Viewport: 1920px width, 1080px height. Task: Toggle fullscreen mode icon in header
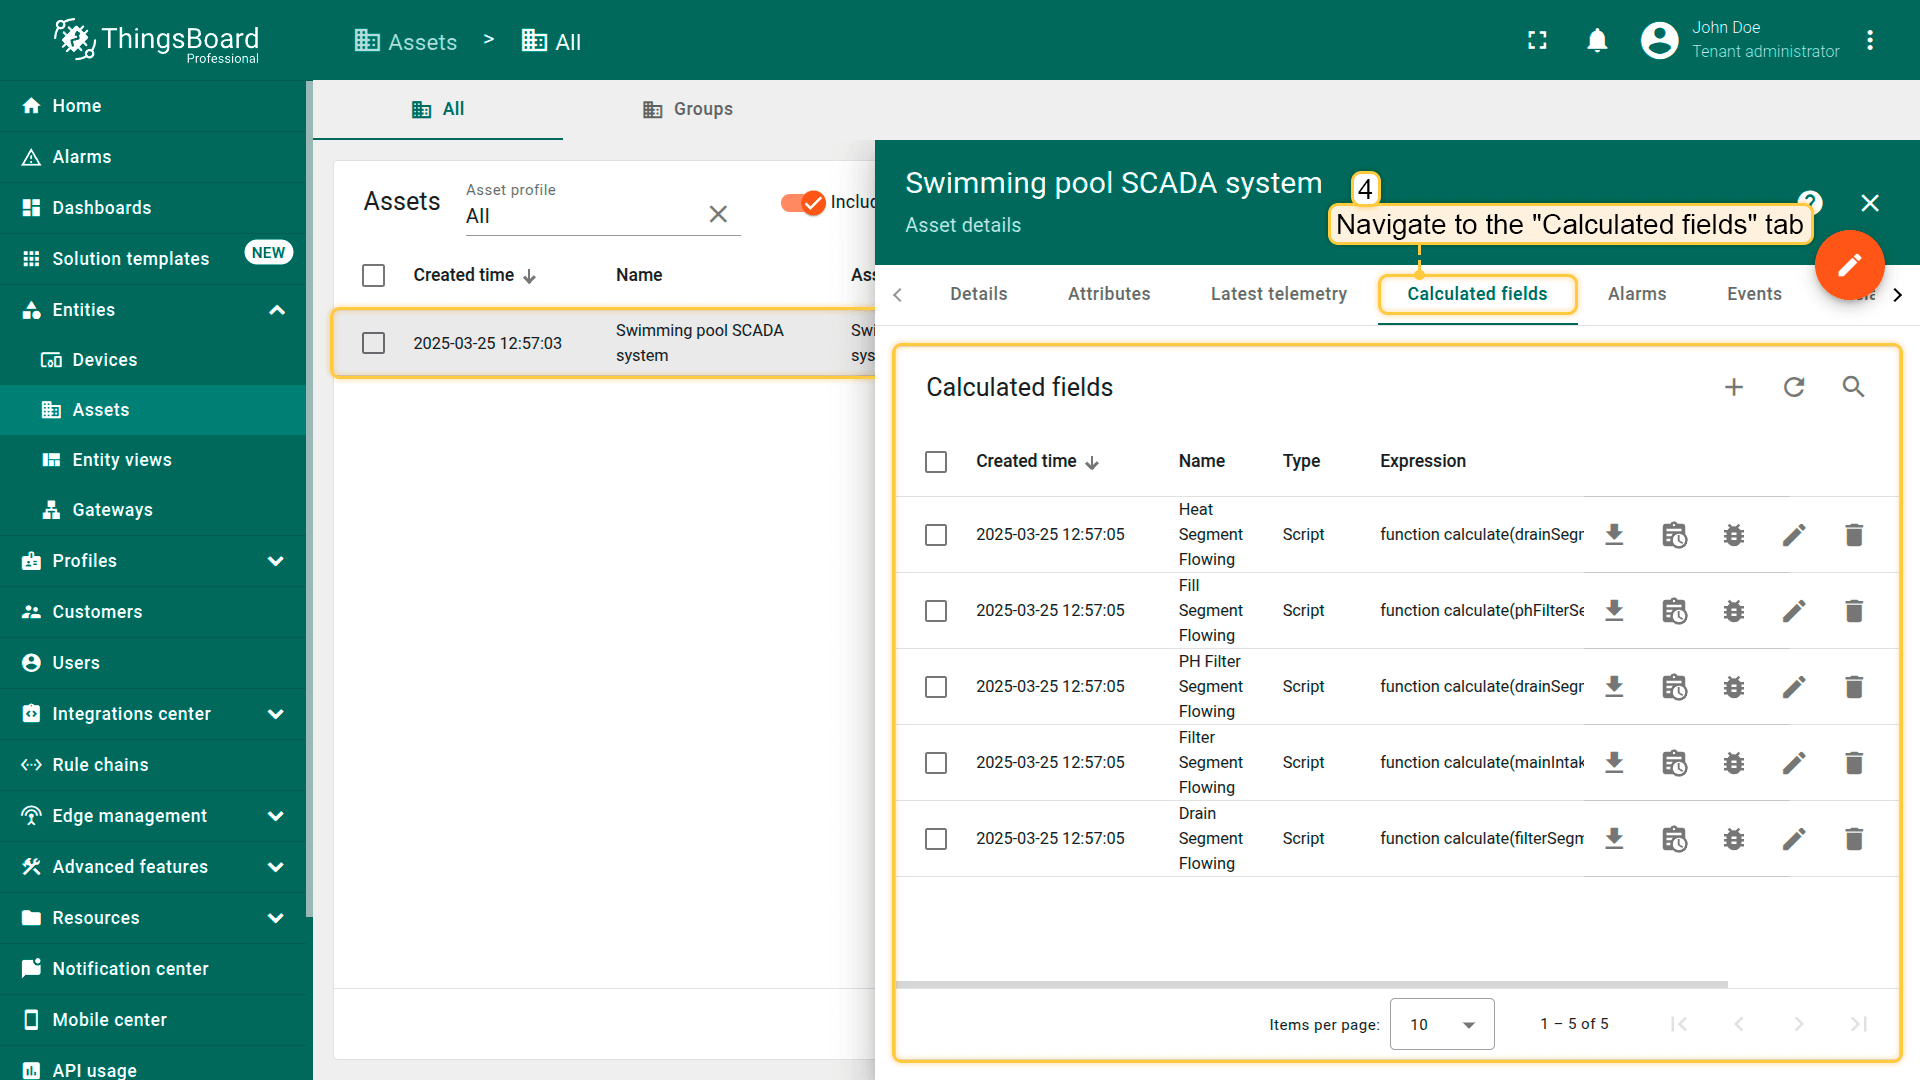tap(1537, 40)
